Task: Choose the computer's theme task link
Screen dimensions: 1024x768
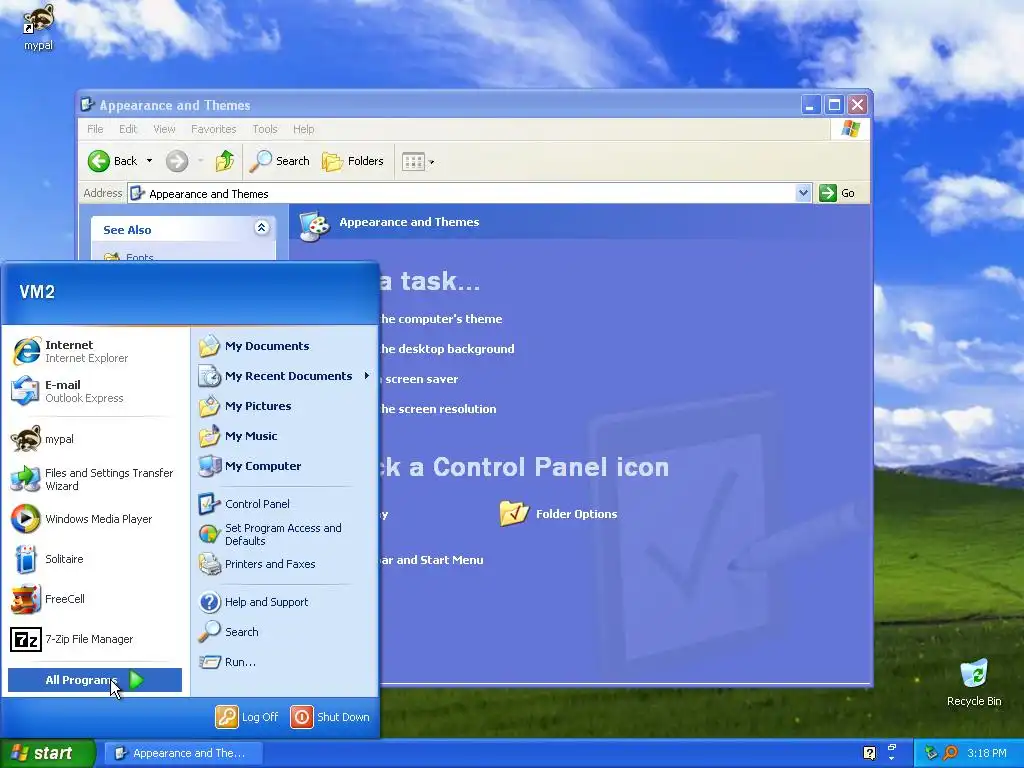Action: point(441,319)
